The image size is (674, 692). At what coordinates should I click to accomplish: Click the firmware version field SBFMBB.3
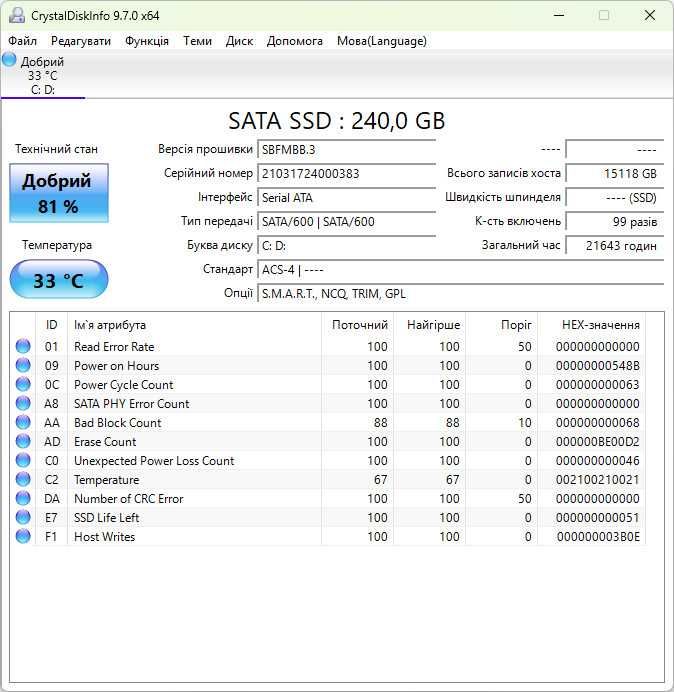(x=346, y=150)
